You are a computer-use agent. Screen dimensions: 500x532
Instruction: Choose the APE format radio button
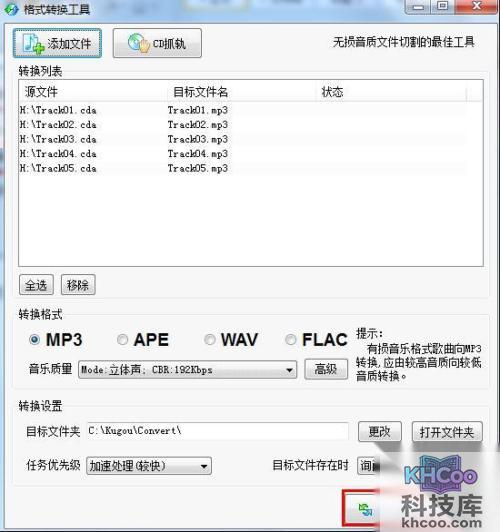[122, 339]
